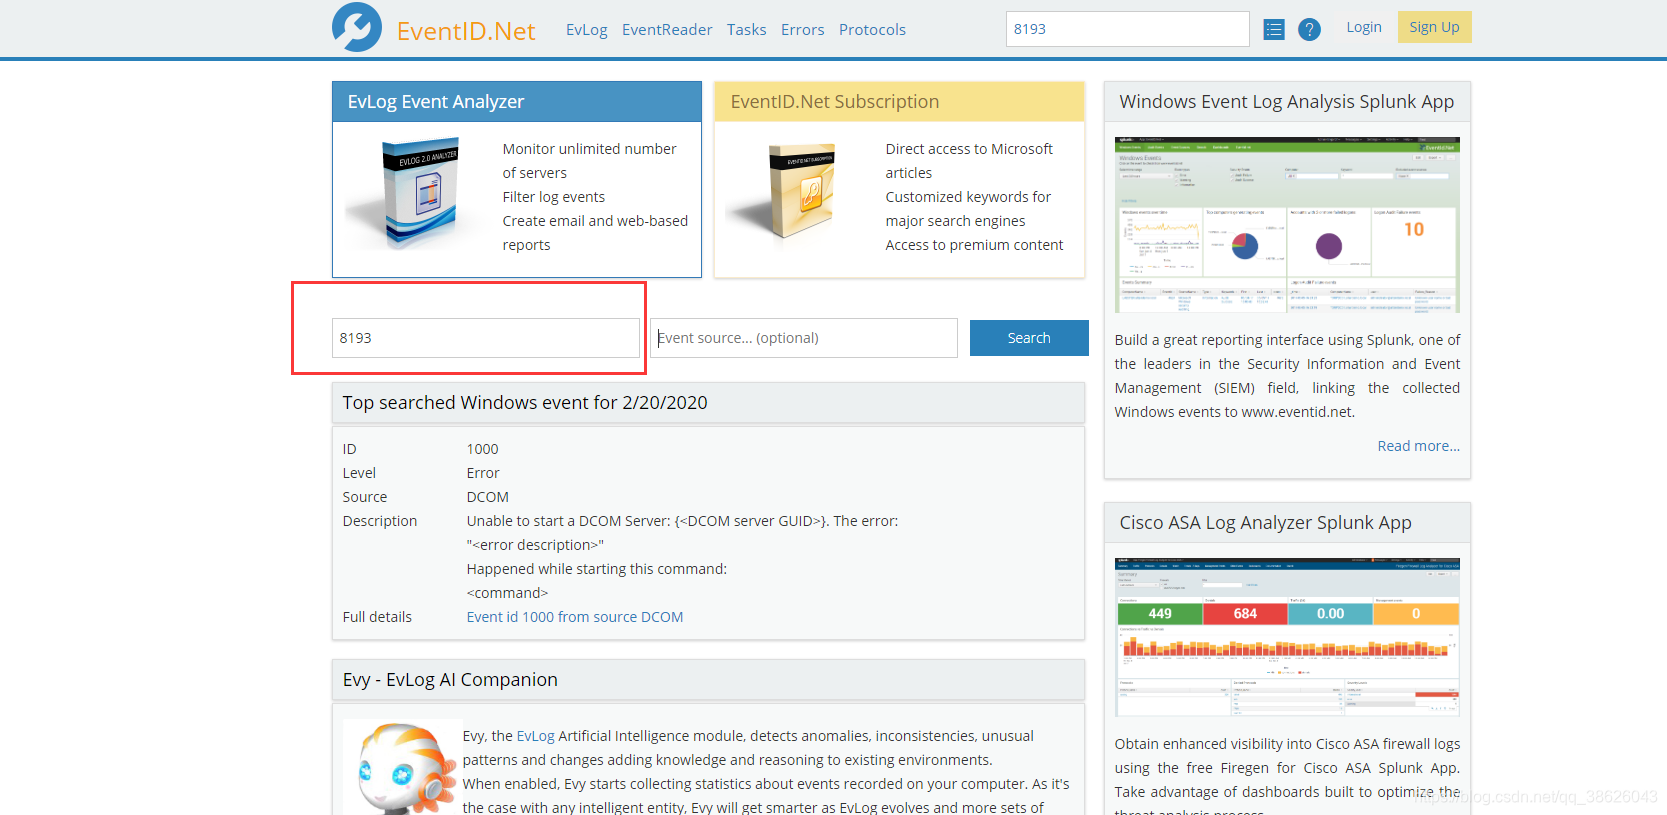
Task: Click the EventID.Net wrench logo icon
Action: pyautogui.click(x=357, y=27)
